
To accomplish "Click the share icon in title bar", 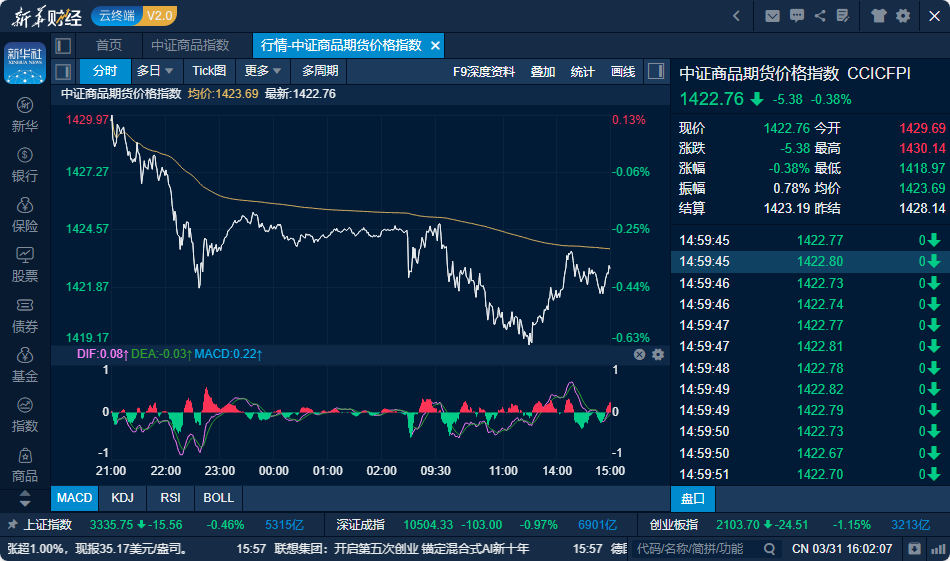I will click(820, 15).
